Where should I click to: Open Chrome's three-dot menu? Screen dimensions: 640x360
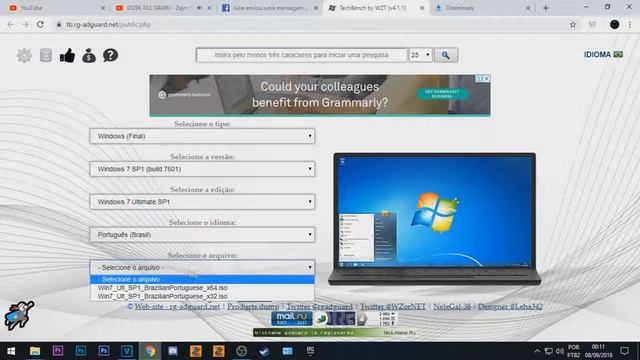pos(630,24)
